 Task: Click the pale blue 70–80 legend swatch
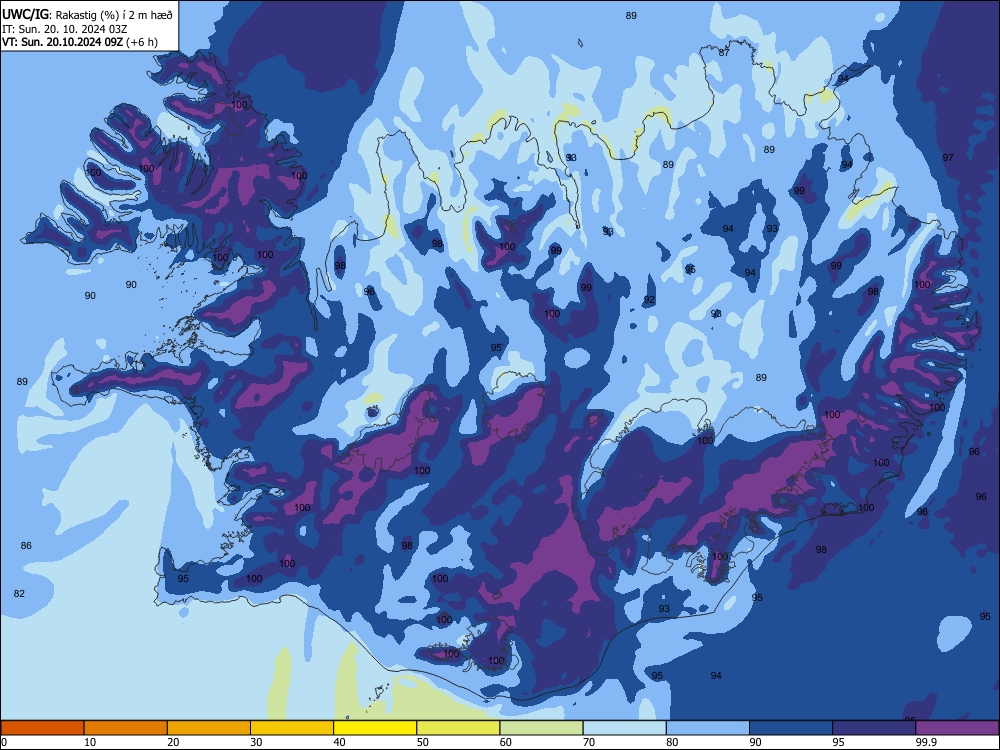(x=624, y=728)
